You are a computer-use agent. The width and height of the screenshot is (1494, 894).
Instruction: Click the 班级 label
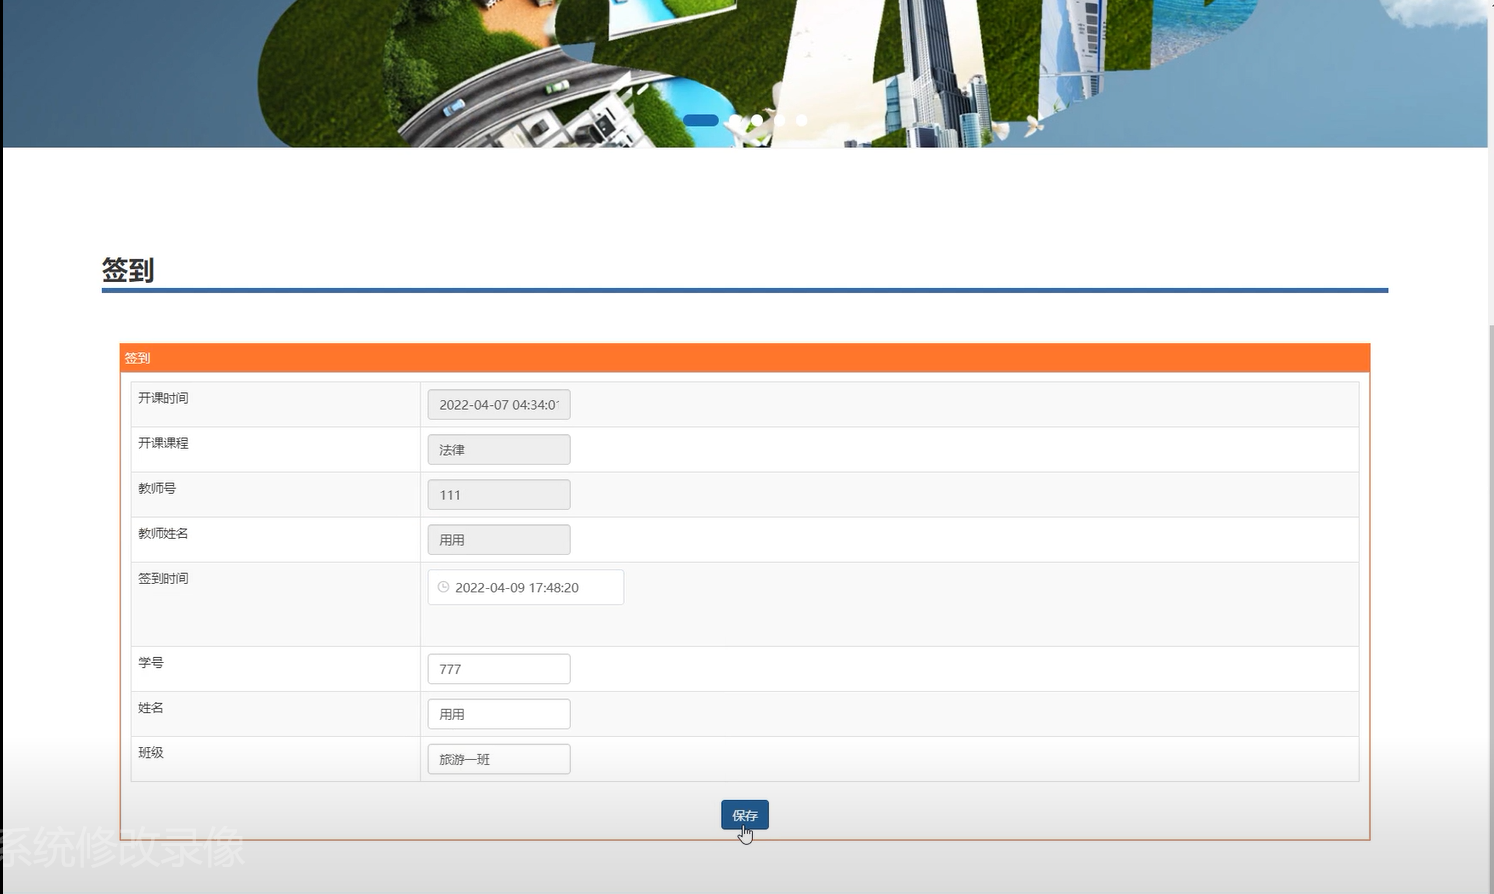tap(151, 752)
